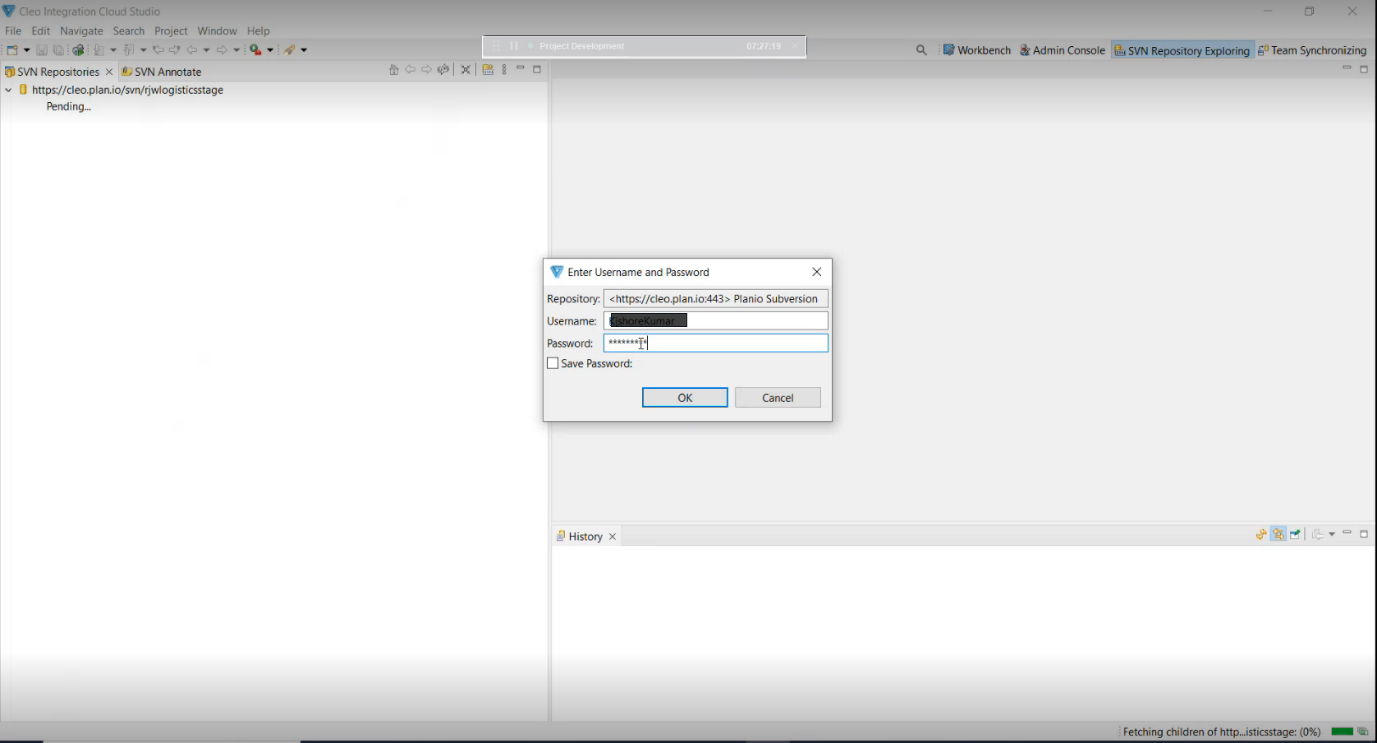
Task: Click the Repository field in the dialog
Action: pos(716,299)
